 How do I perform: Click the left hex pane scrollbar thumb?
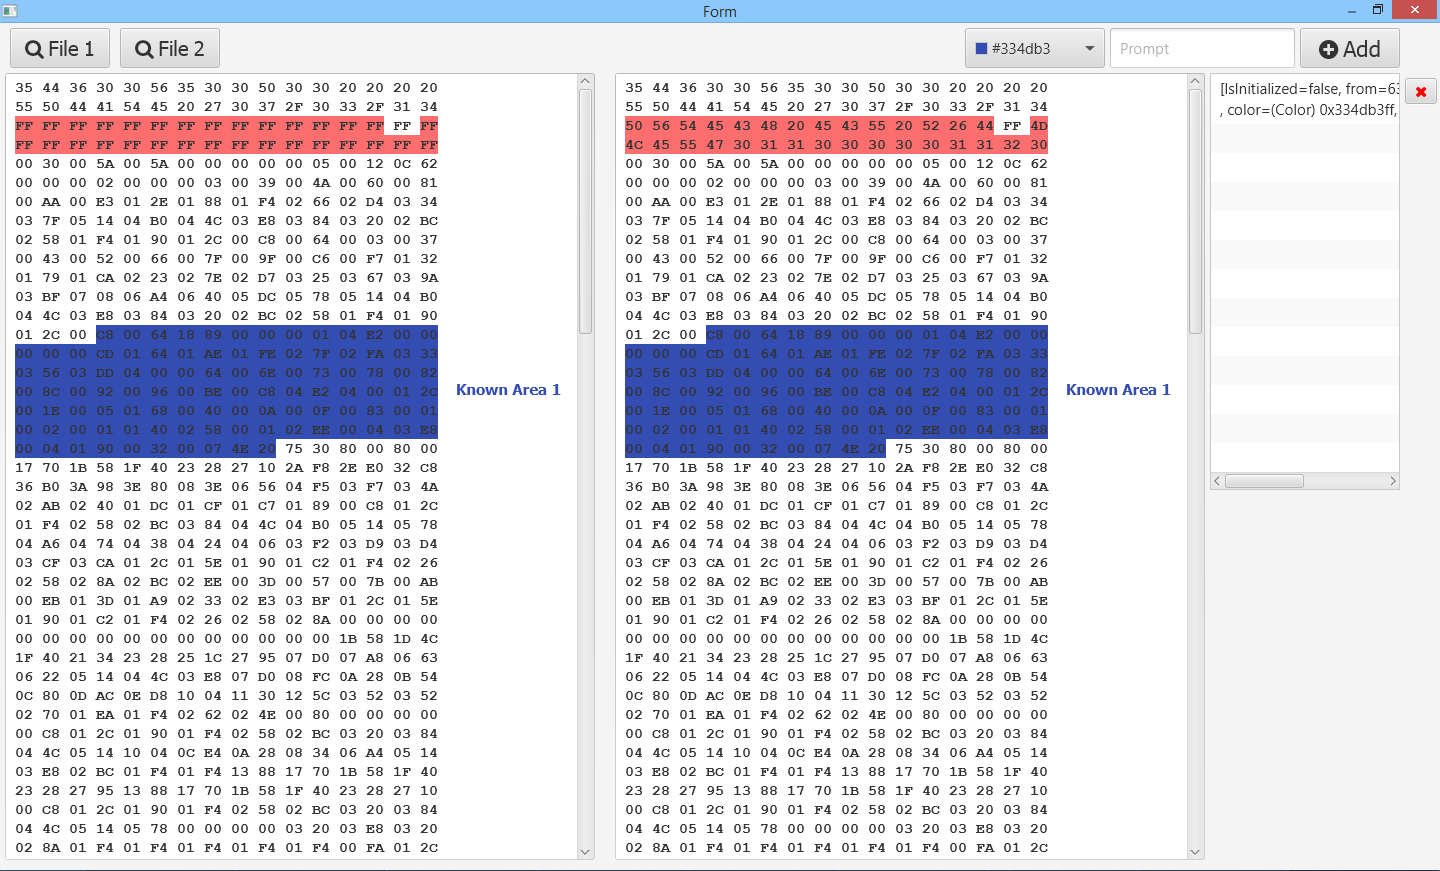[x=585, y=212]
